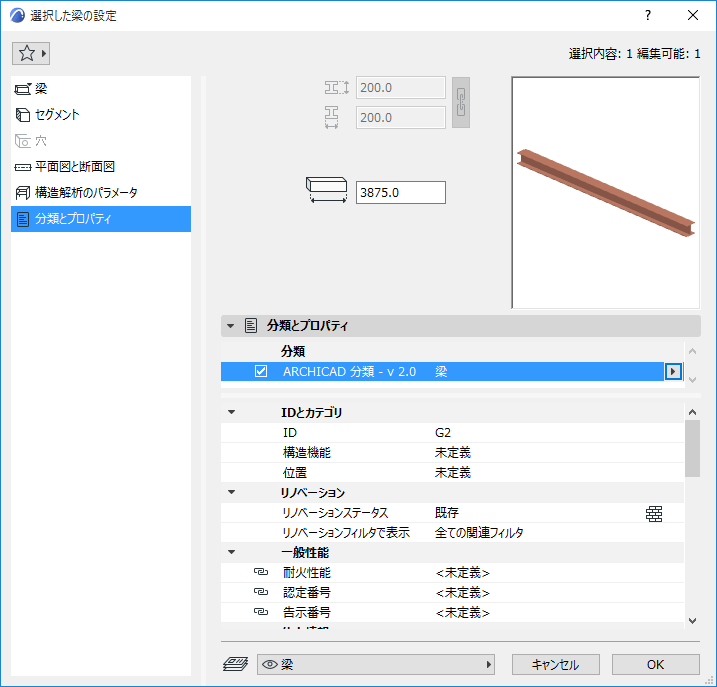Click the 穴 hole icon in sidebar

coord(23,141)
